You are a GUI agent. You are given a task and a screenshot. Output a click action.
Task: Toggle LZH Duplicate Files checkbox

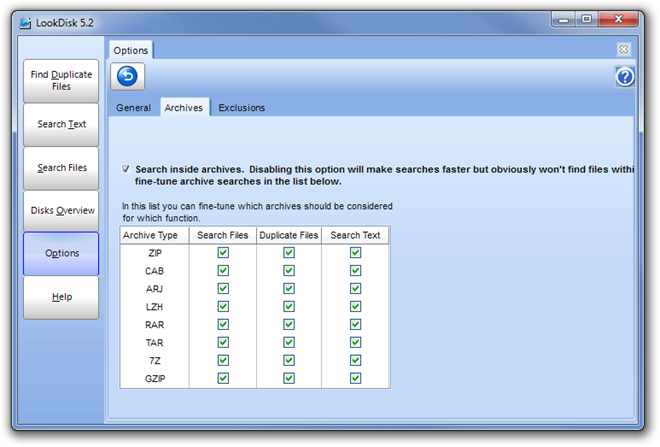[x=289, y=306]
